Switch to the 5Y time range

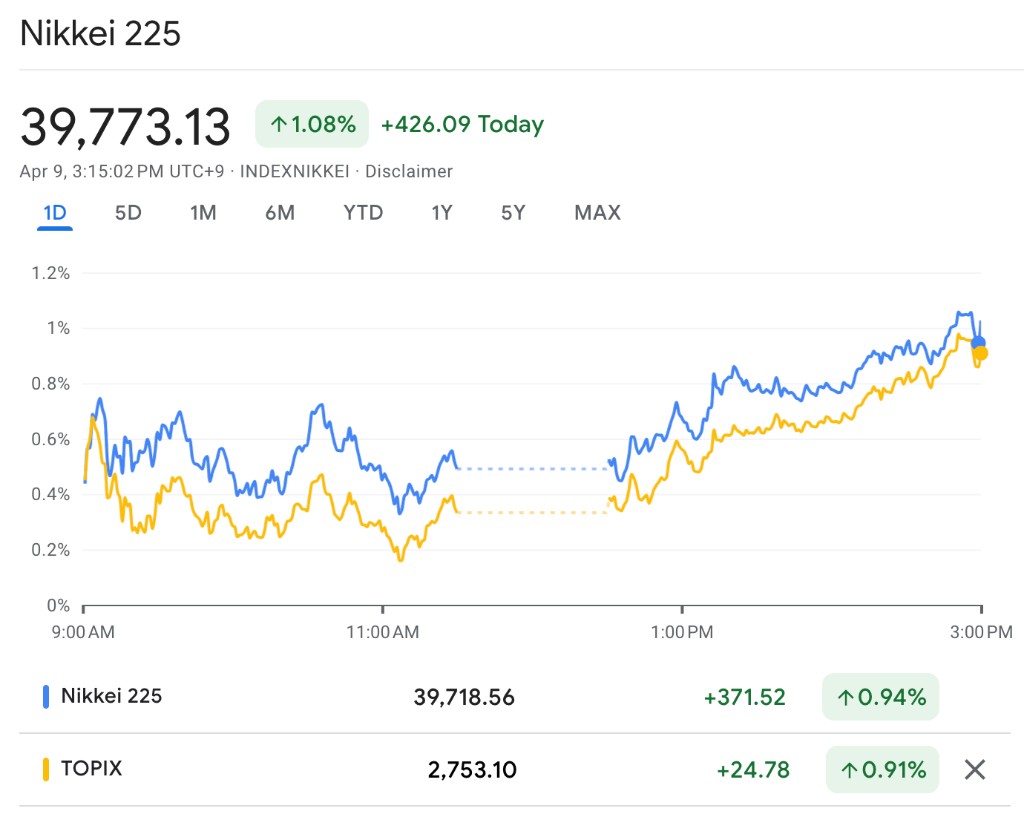pos(513,212)
